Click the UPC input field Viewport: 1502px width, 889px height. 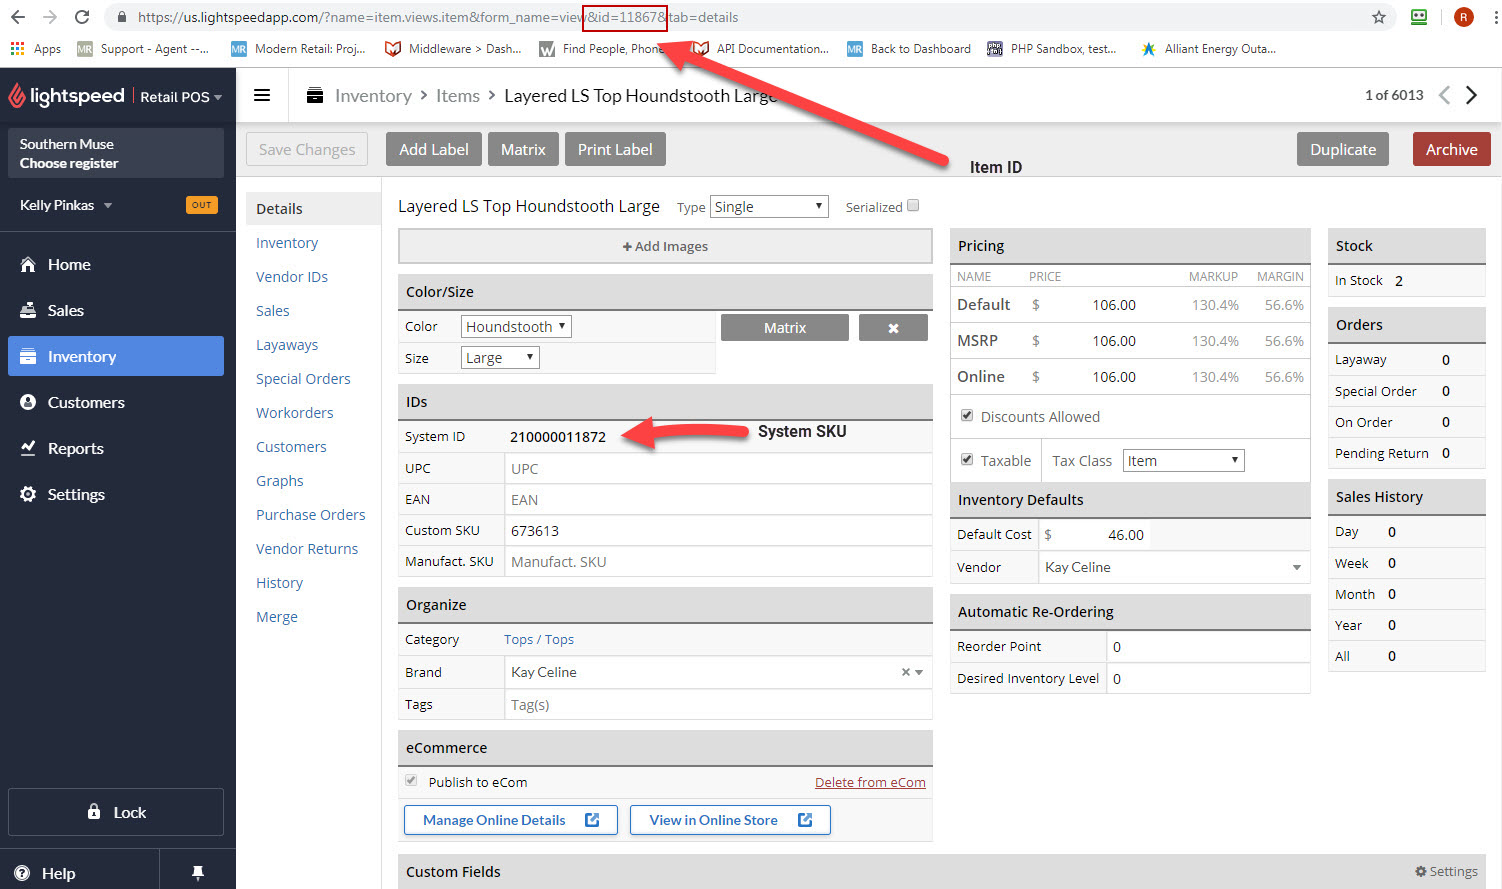click(x=718, y=468)
